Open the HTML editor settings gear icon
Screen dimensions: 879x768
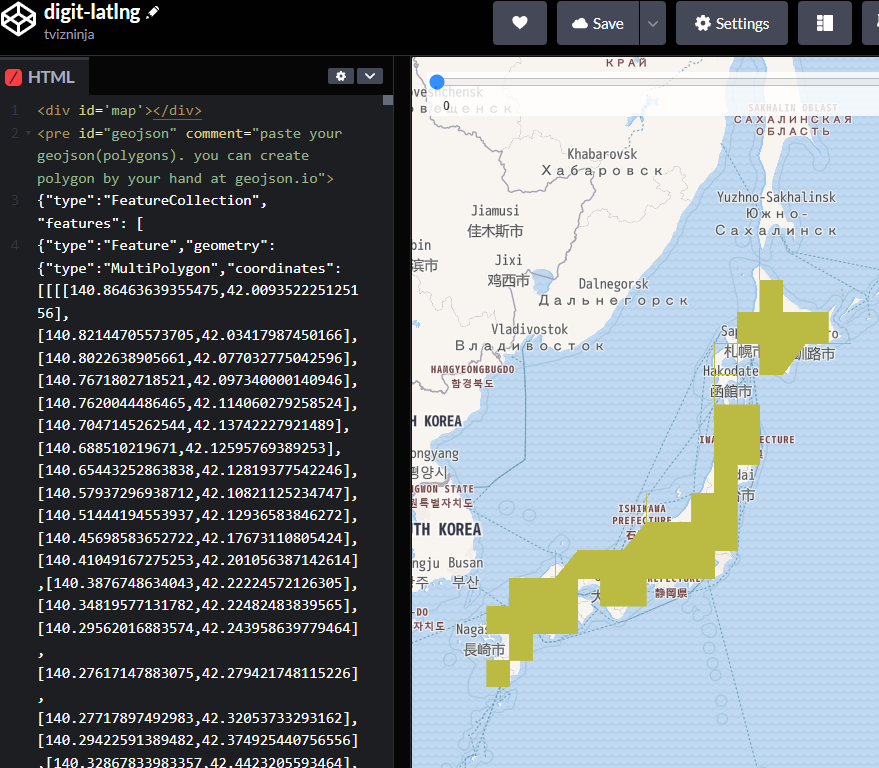coord(340,76)
